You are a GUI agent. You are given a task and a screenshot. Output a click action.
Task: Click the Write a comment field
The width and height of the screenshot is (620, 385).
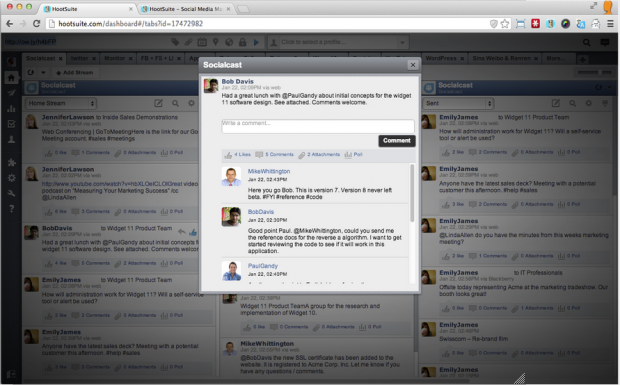point(318,126)
